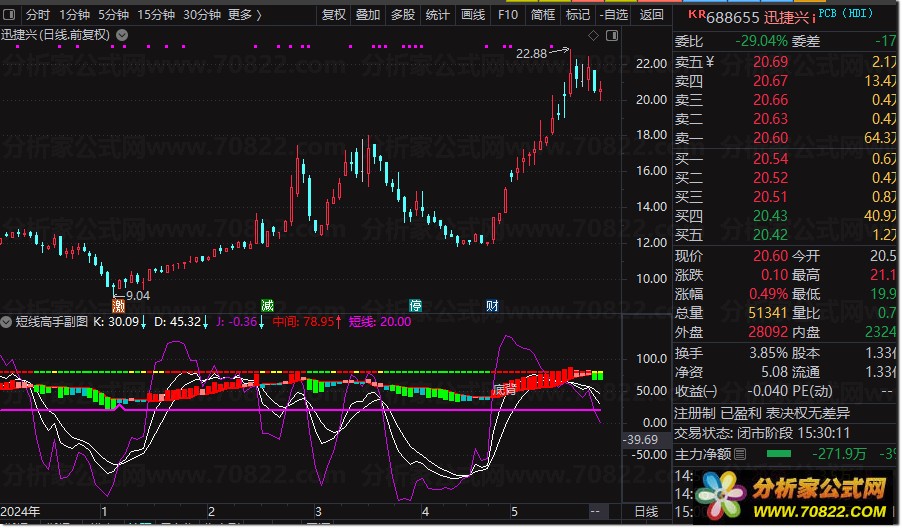
Task: Click month marker 3 on the time axis
Action: pos(318,511)
